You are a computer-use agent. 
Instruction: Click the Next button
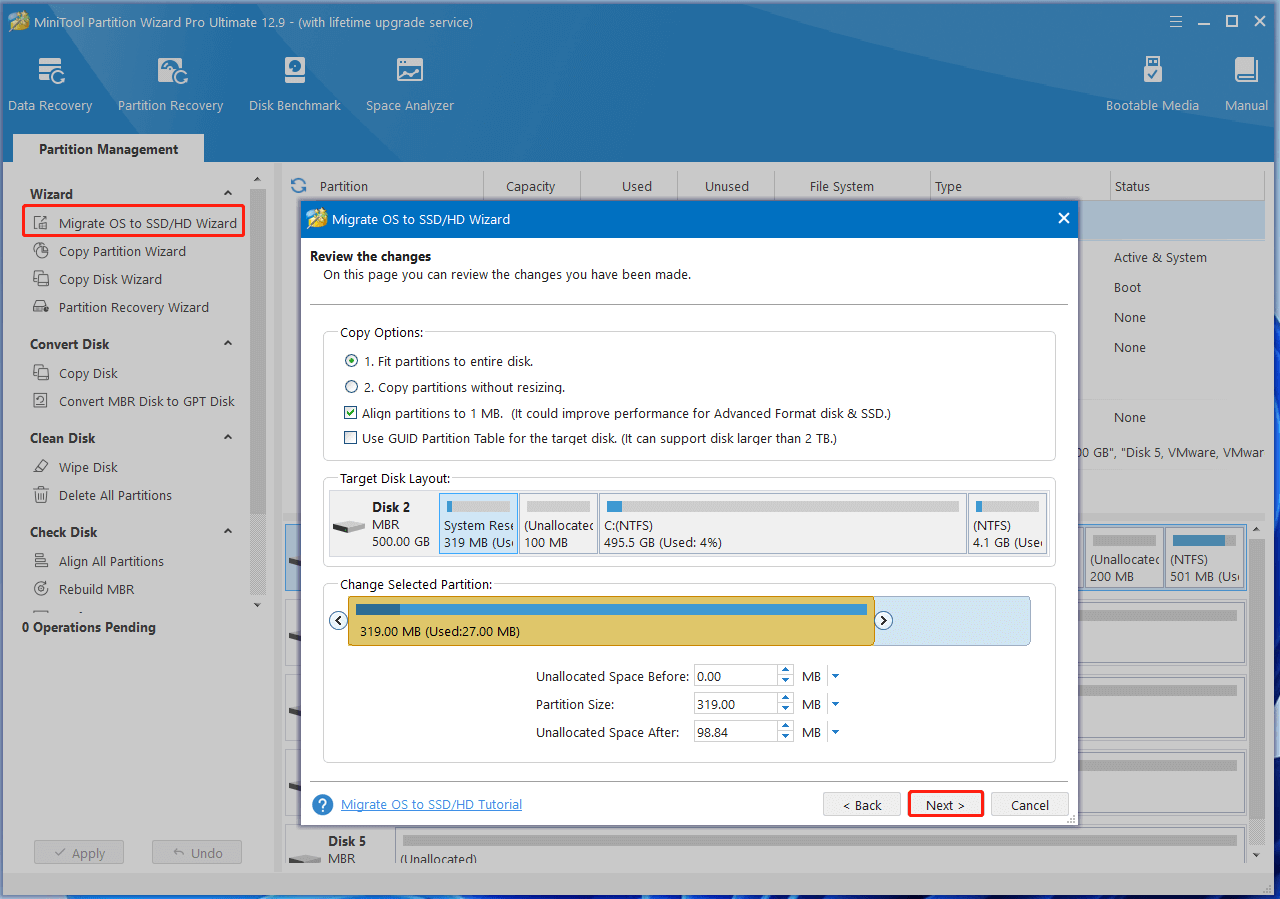click(x=945, y=805)
